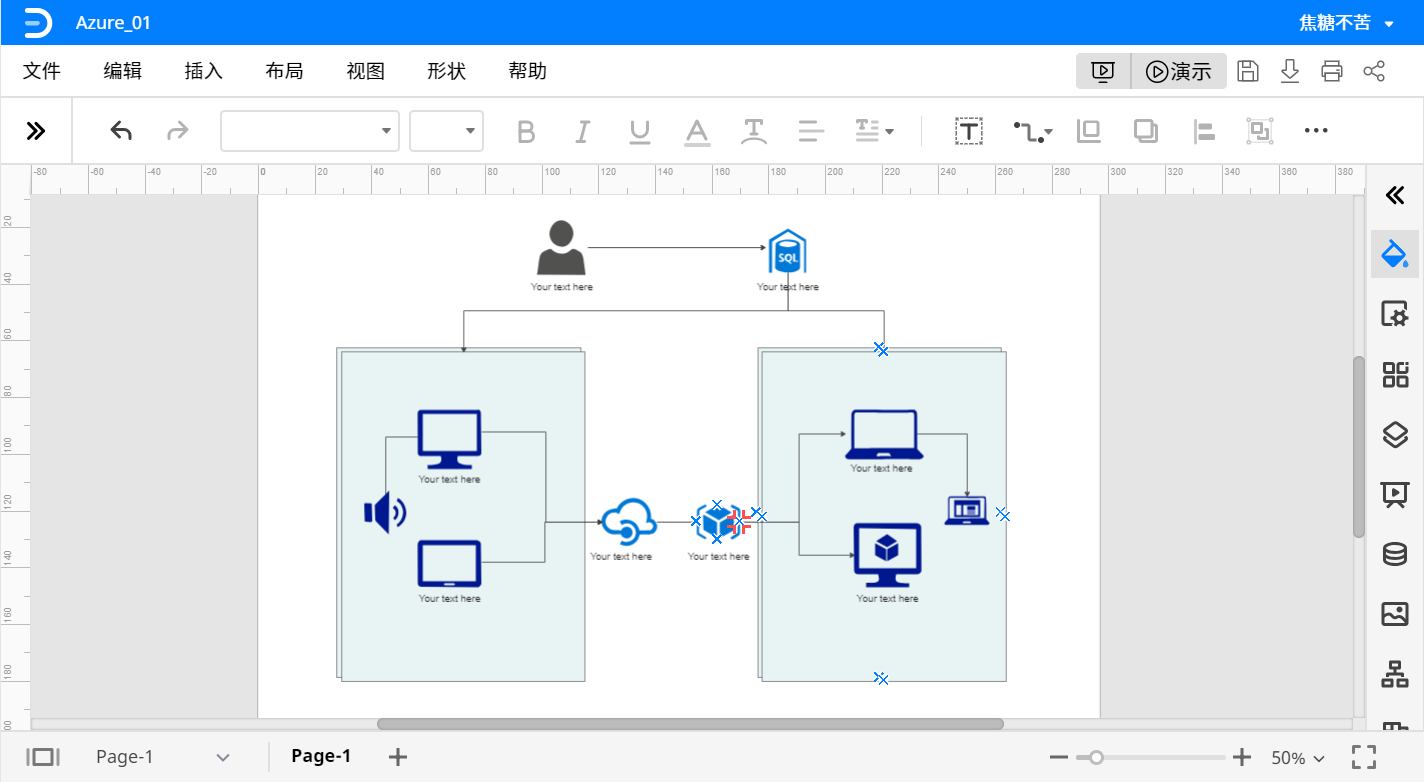Viewport: 1424px width, 782px height.
Task: Open the 编辑 menu
Action: [123, 71]
